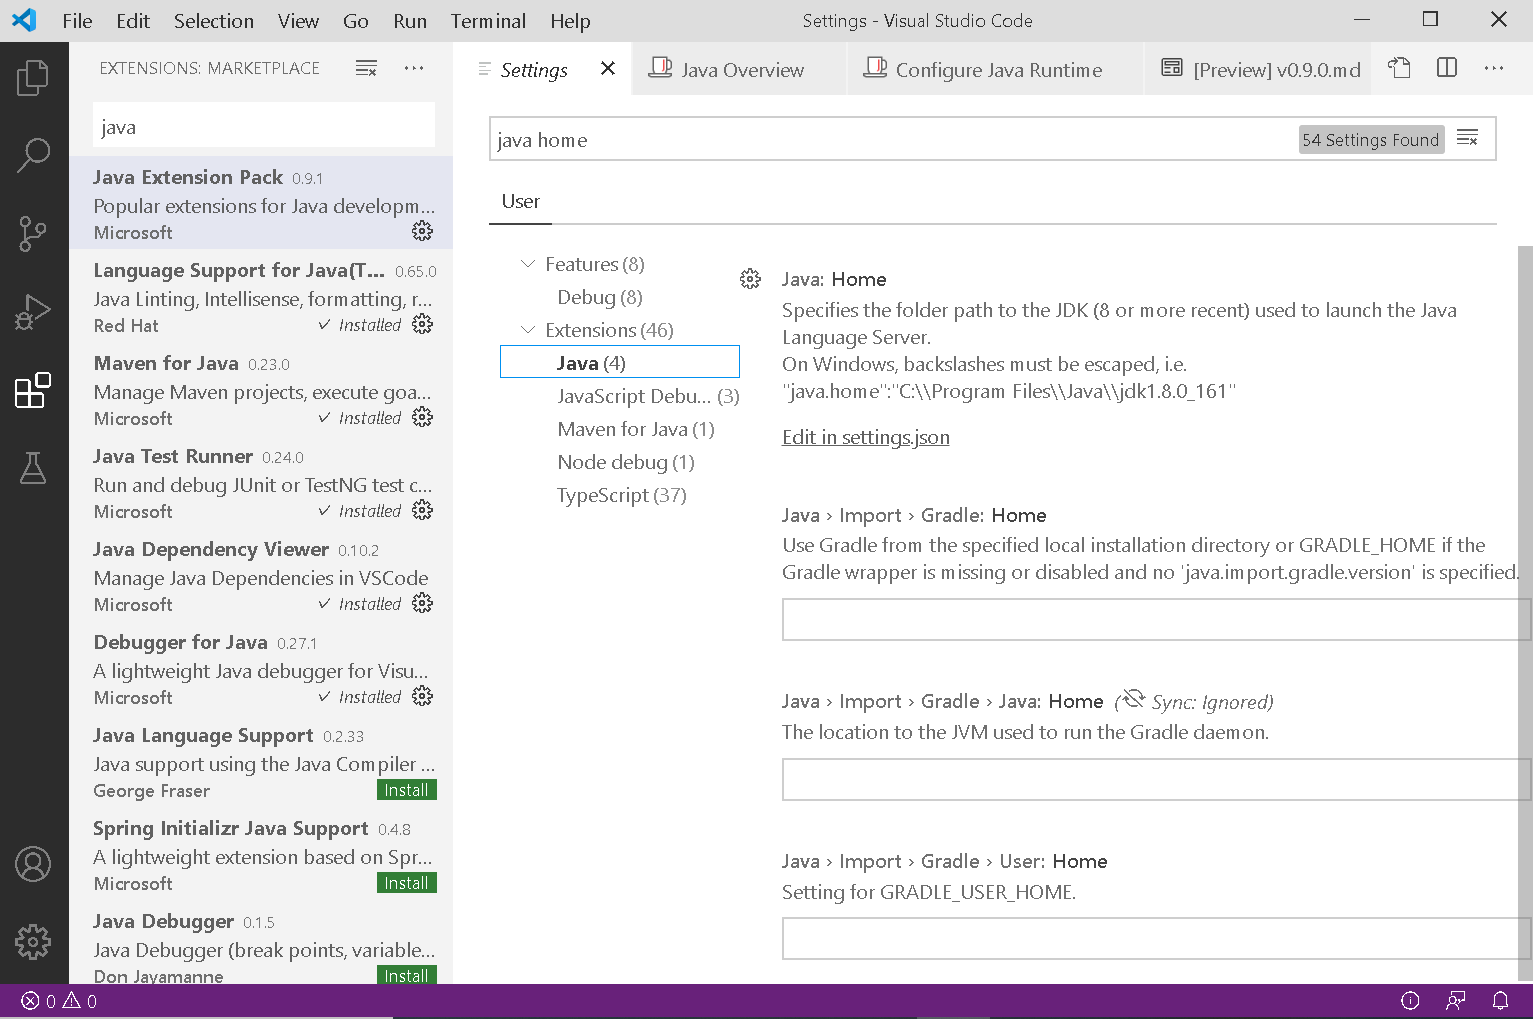Image resolution: width=1533 pixels, height=1019 pixels.
Task: Select the User settings scope tab
Action: 521,201
